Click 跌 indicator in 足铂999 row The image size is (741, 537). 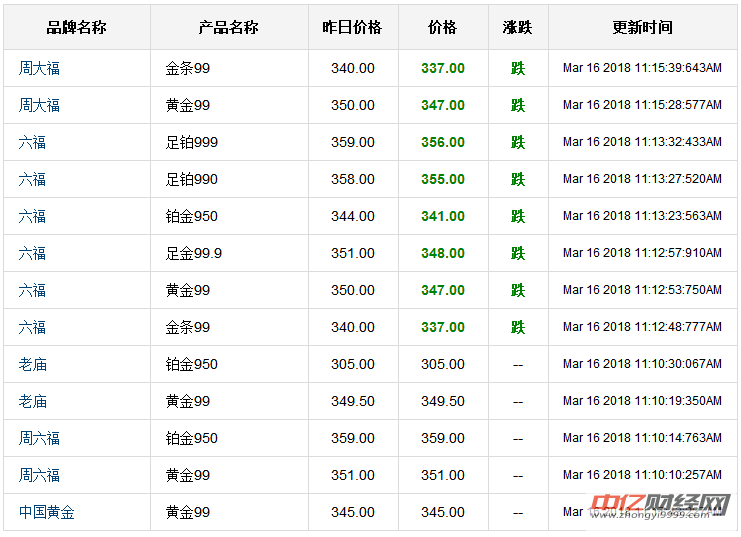point(518,142)
